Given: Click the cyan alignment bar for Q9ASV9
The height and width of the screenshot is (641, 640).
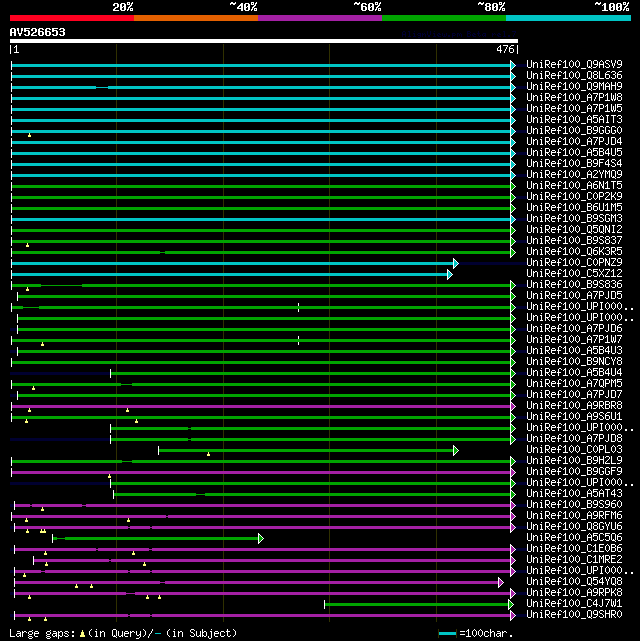Looking at the screenshot, I should pyautogui.click(x=262, y=65).
